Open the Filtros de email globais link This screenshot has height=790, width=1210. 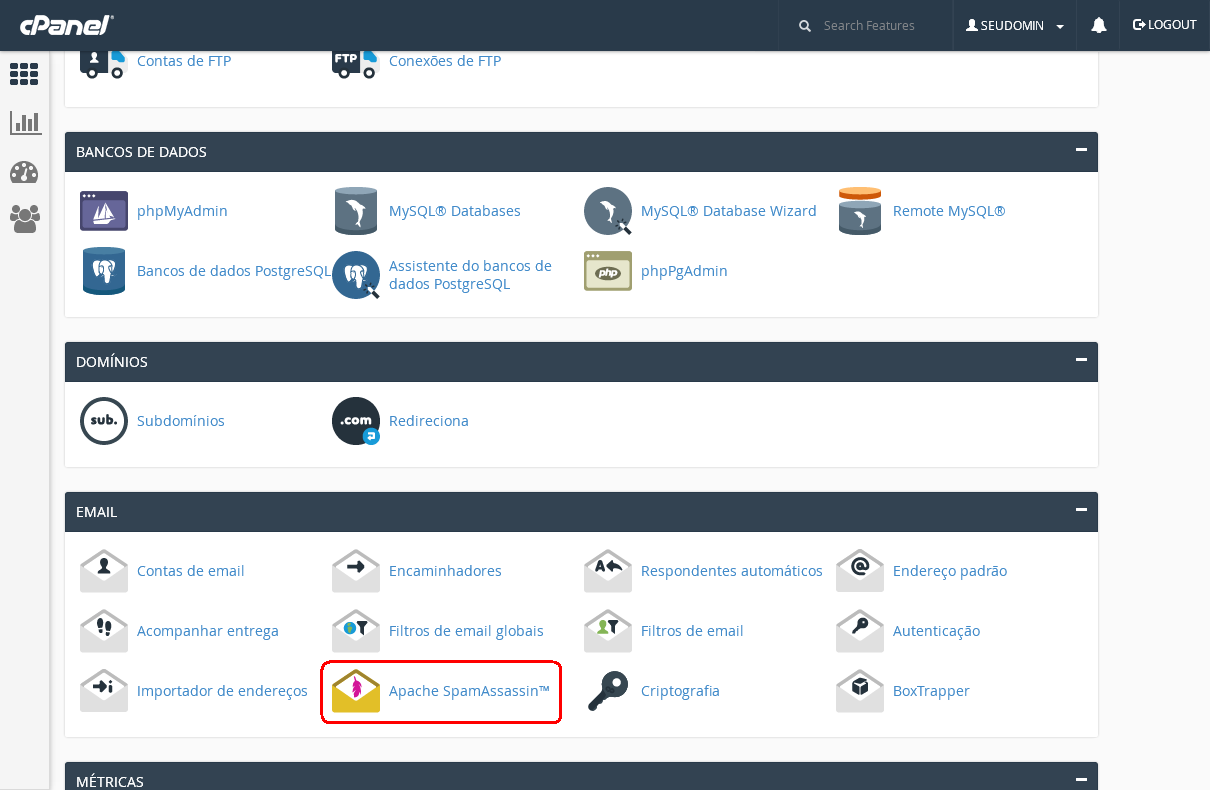click(x=466, y=631)
